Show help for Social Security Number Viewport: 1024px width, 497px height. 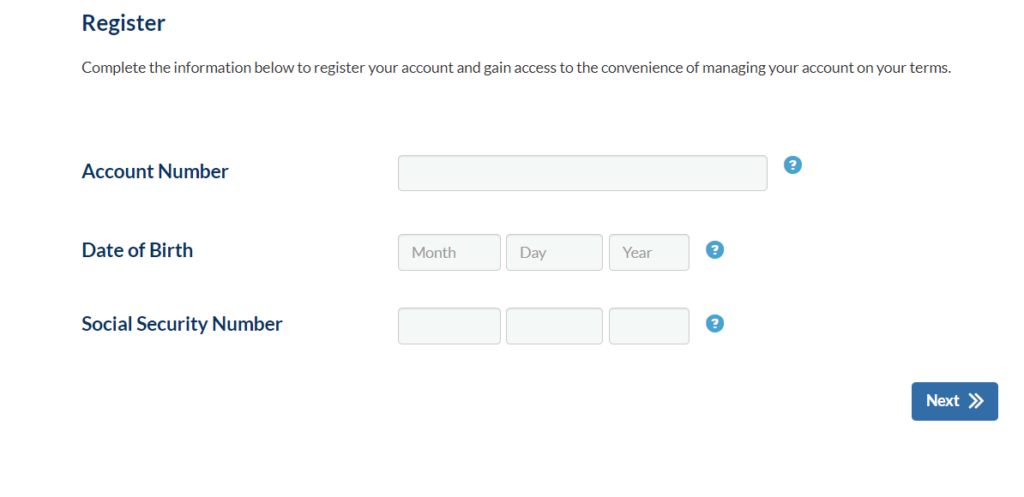coord(715,324)
